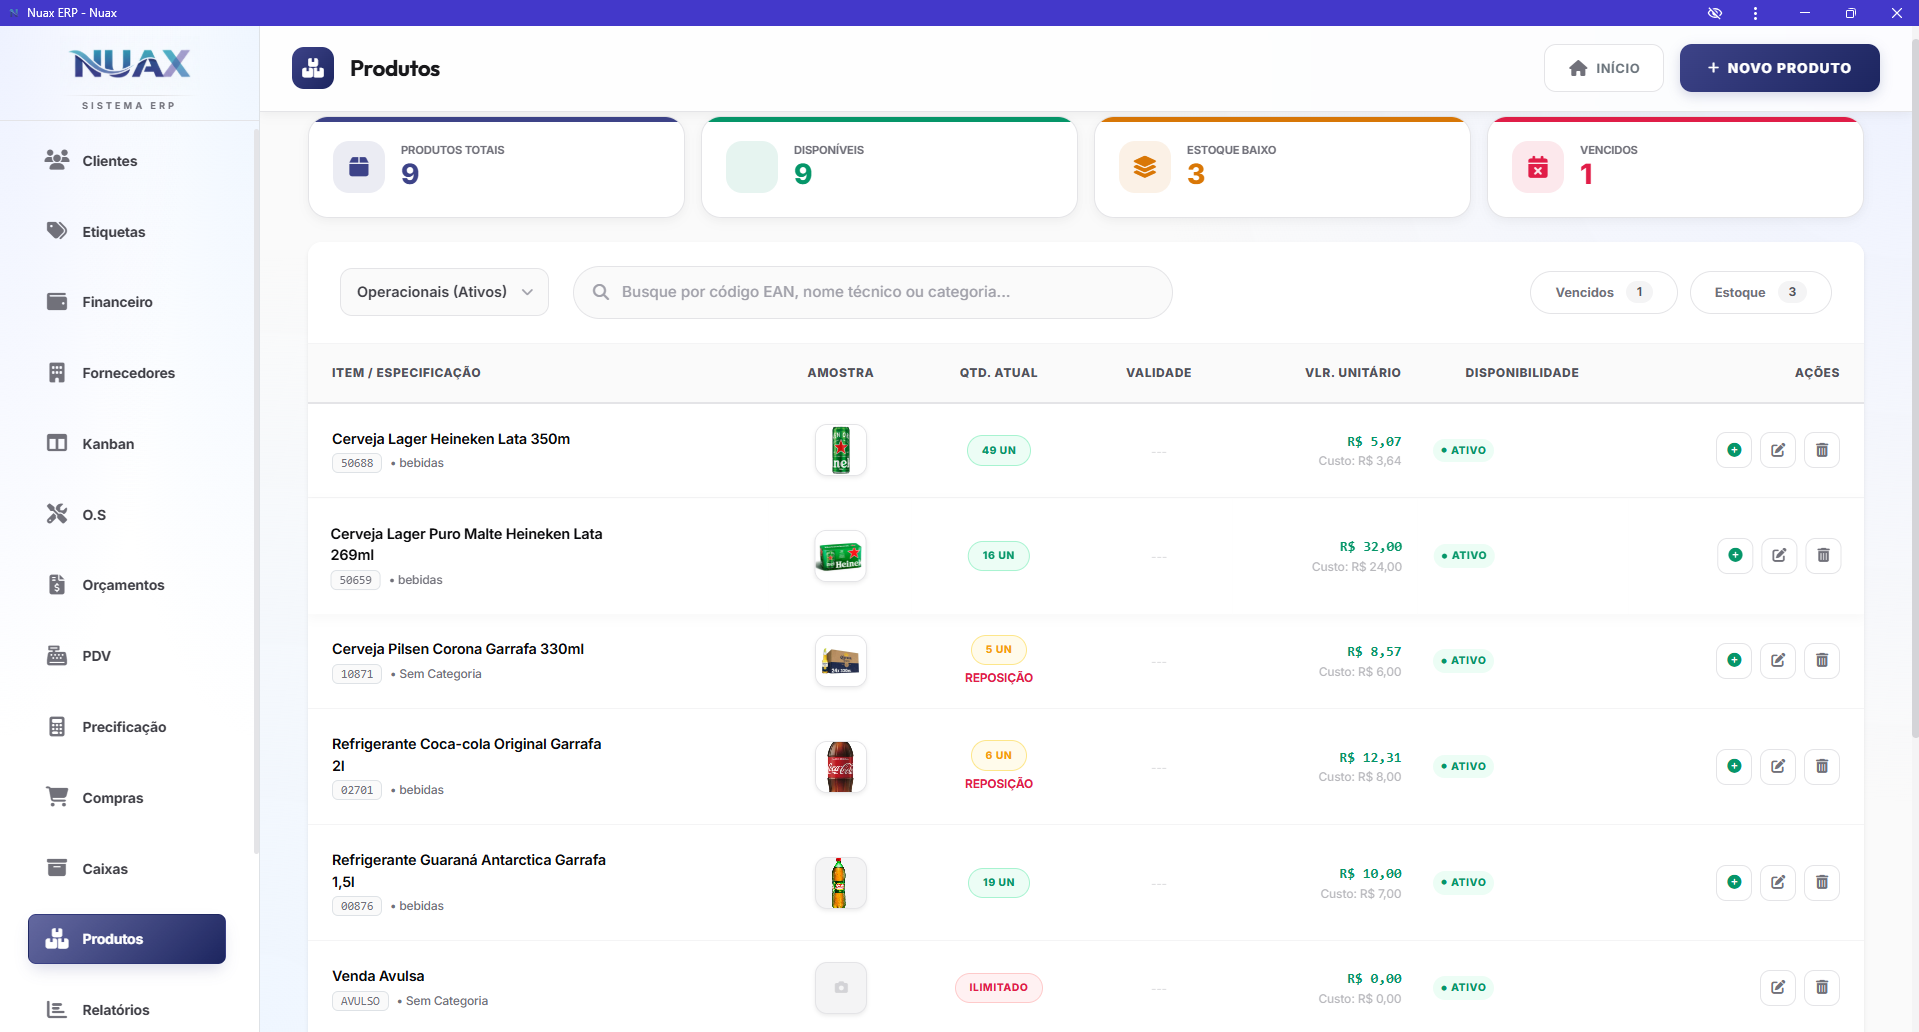Click the Produtos page header icon

(313, 68)
